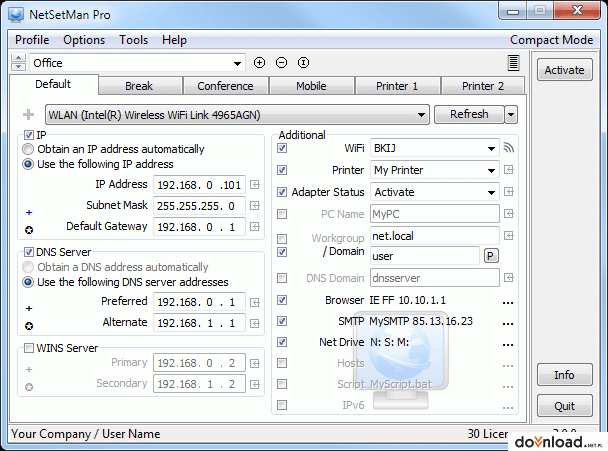The image size is (608, 451).
Task: Open the Adapter Status Activate dropdown
Action: point(435,192)
